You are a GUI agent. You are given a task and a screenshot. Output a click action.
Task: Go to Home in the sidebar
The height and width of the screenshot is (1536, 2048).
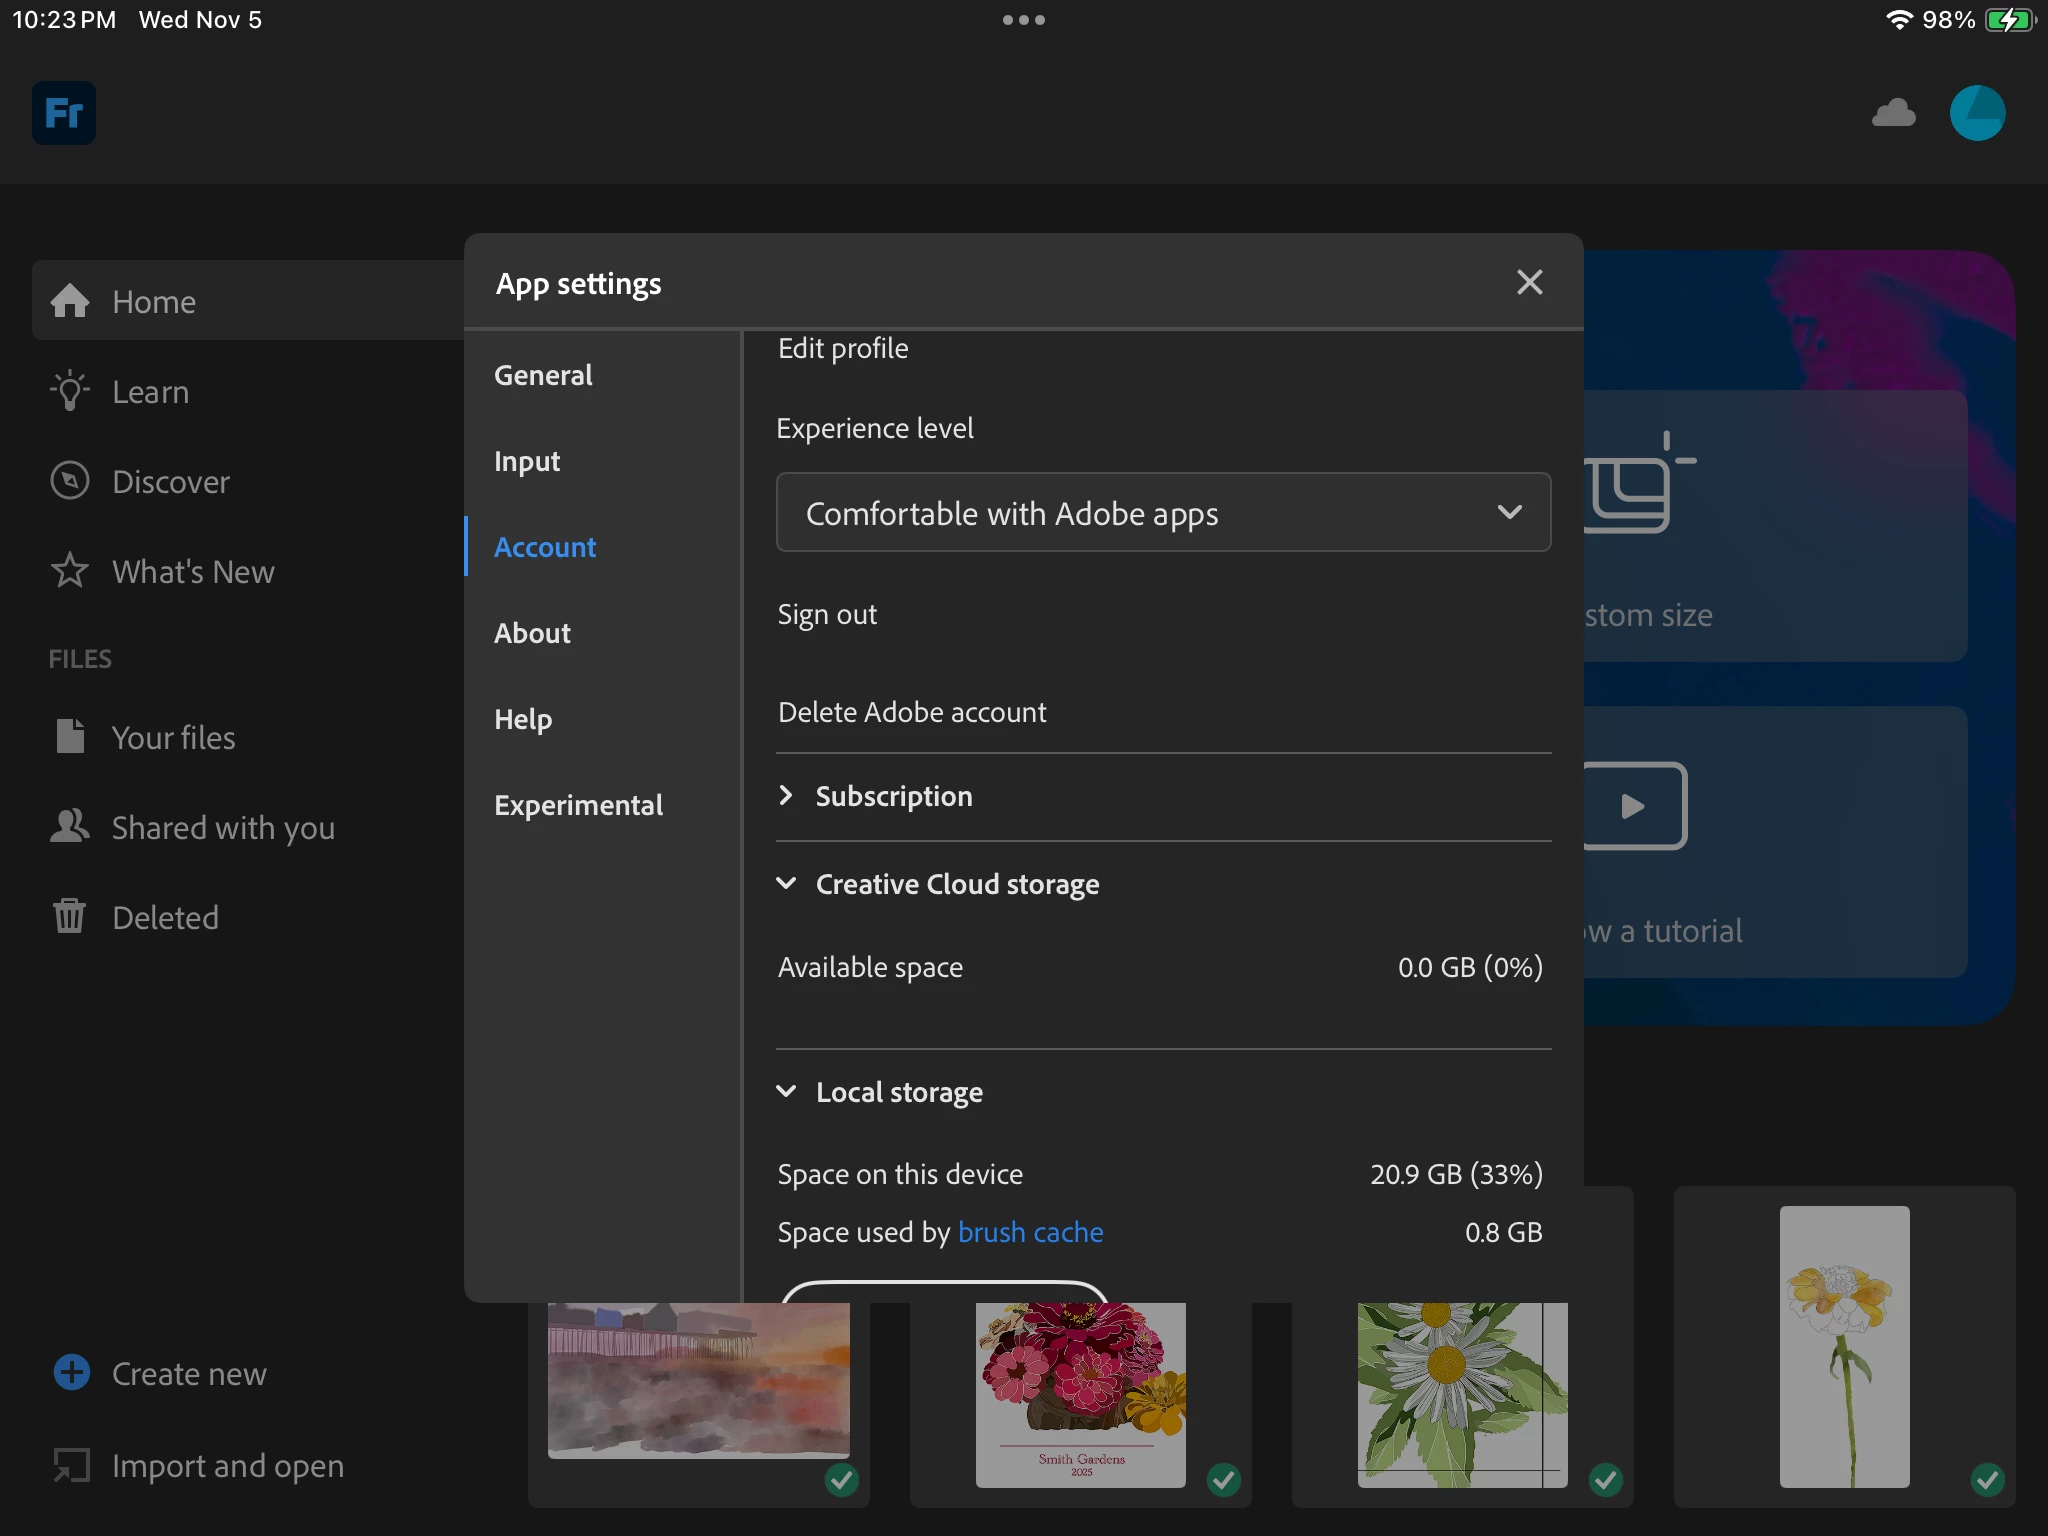pyautogui.click(x=153, y=301)
